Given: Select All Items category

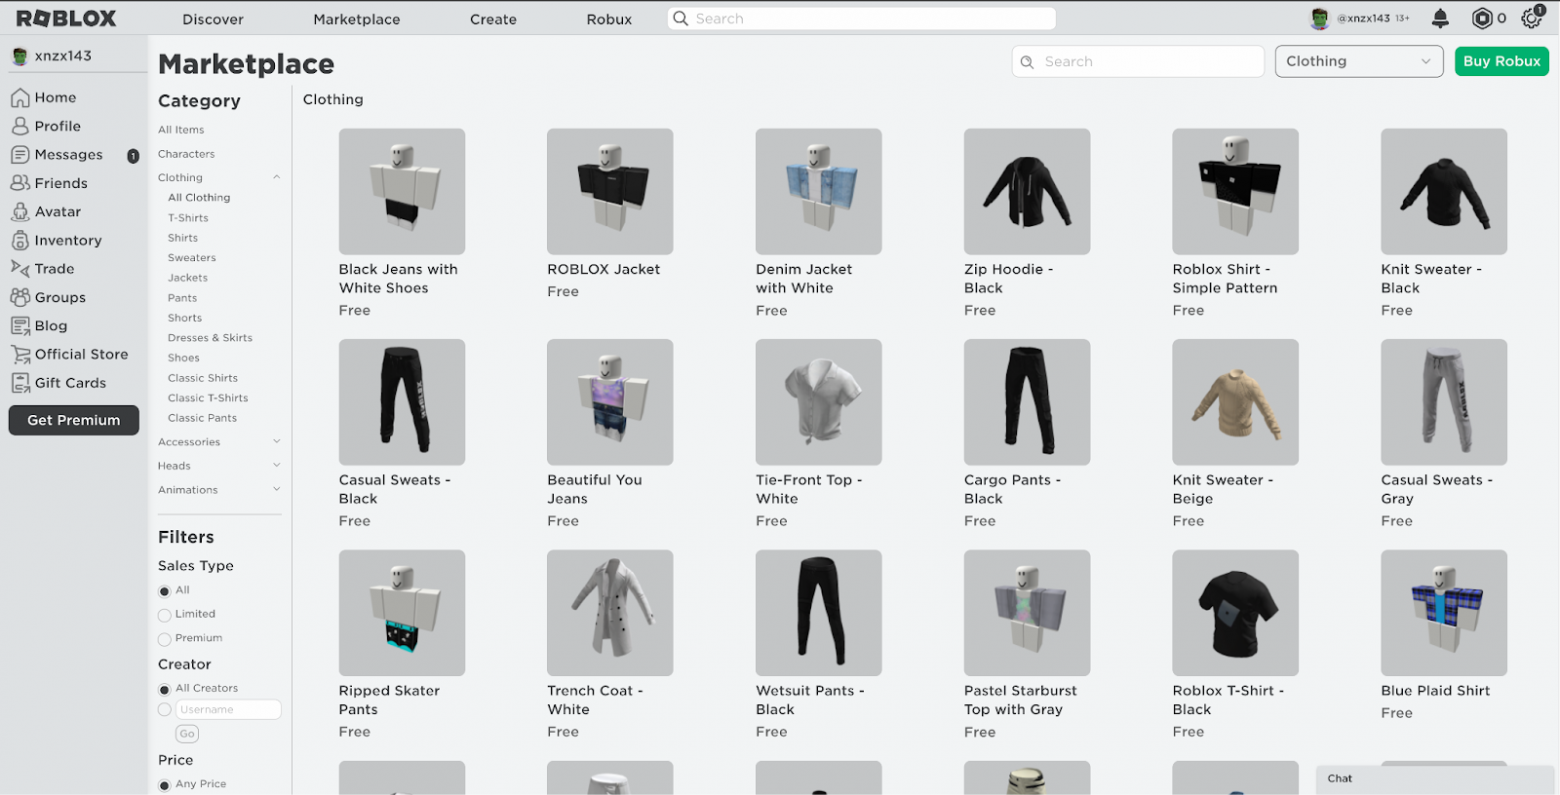Looking at the screenshot, I should tap(181, 130).
